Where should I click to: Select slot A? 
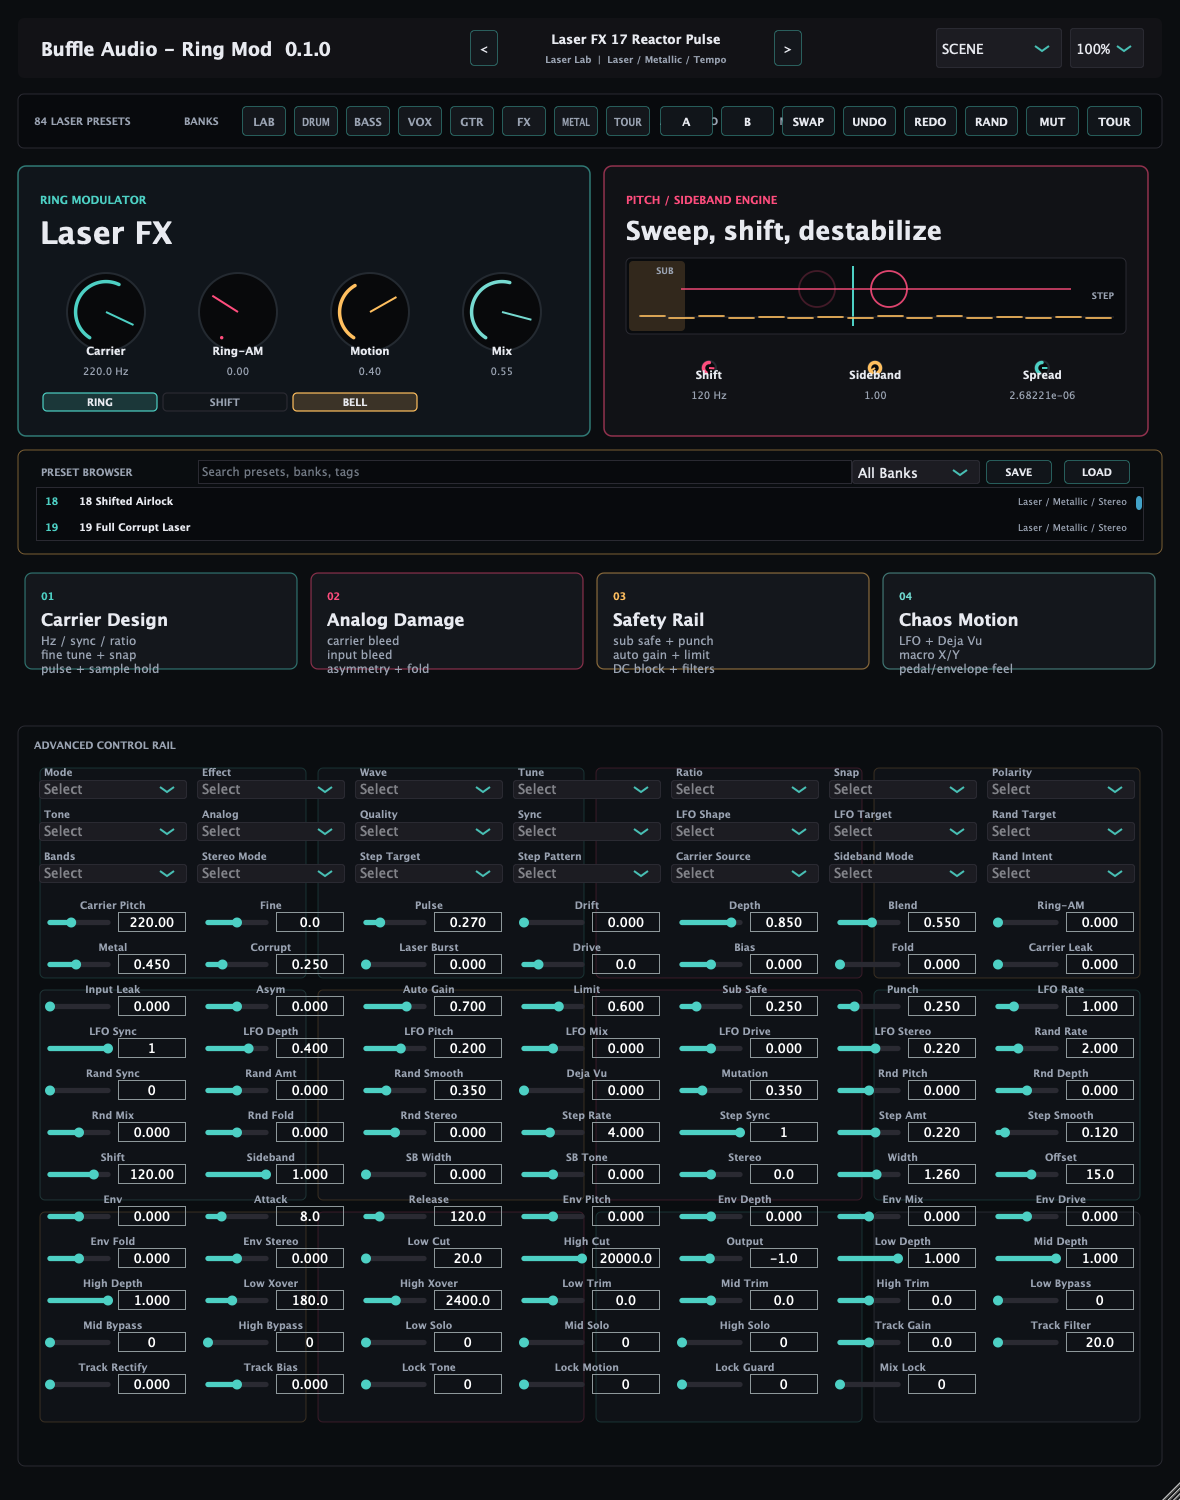(x=686, y=122)
